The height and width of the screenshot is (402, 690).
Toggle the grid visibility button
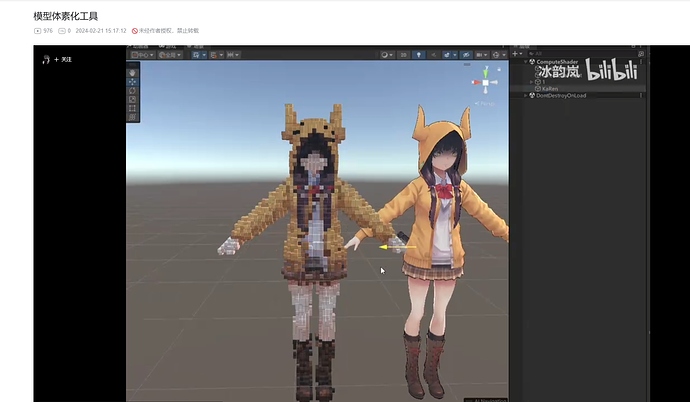pos(196,55)
